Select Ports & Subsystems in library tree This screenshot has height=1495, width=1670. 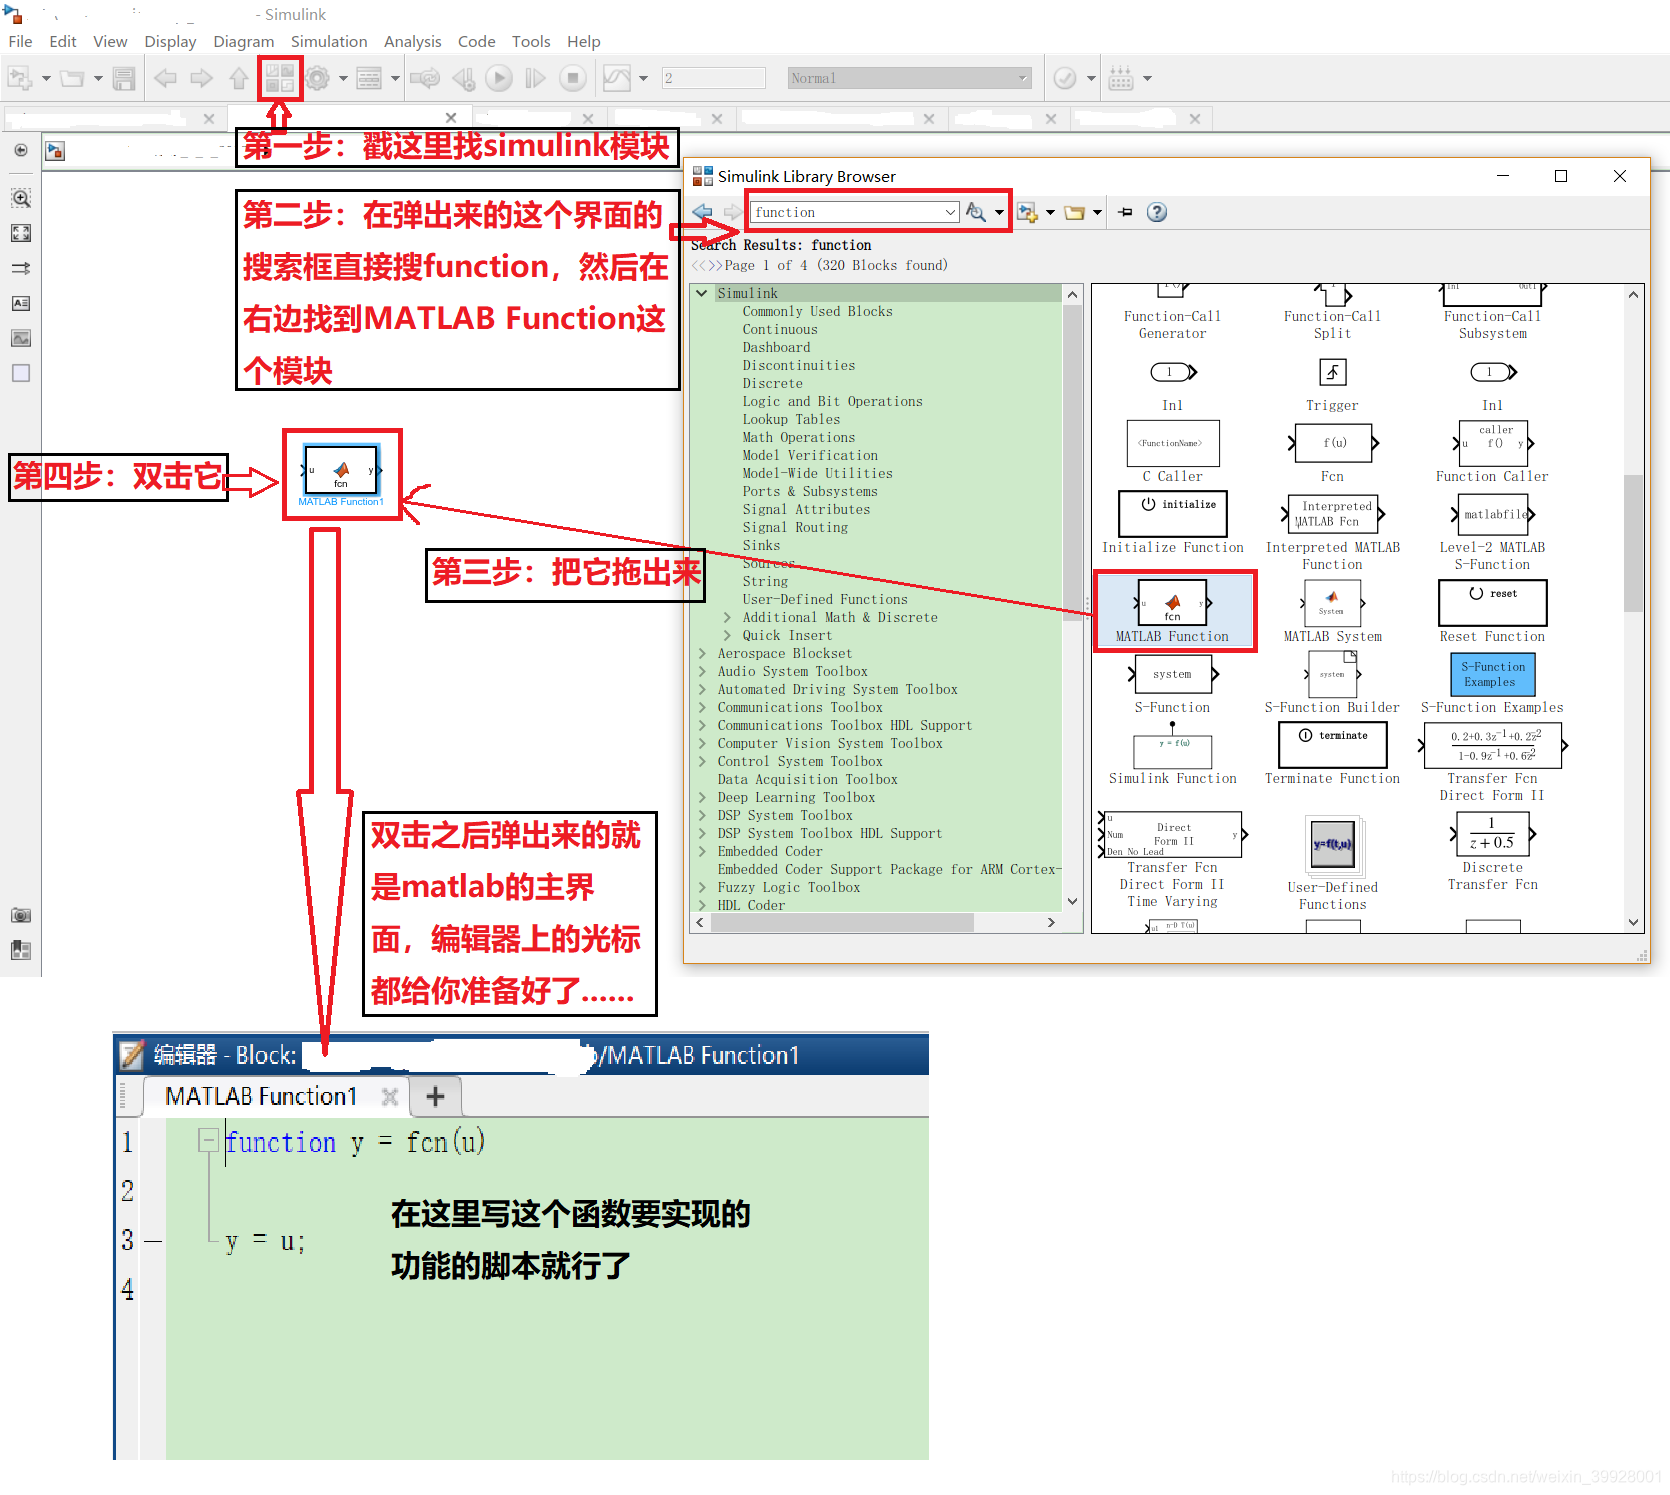(809, 491)
